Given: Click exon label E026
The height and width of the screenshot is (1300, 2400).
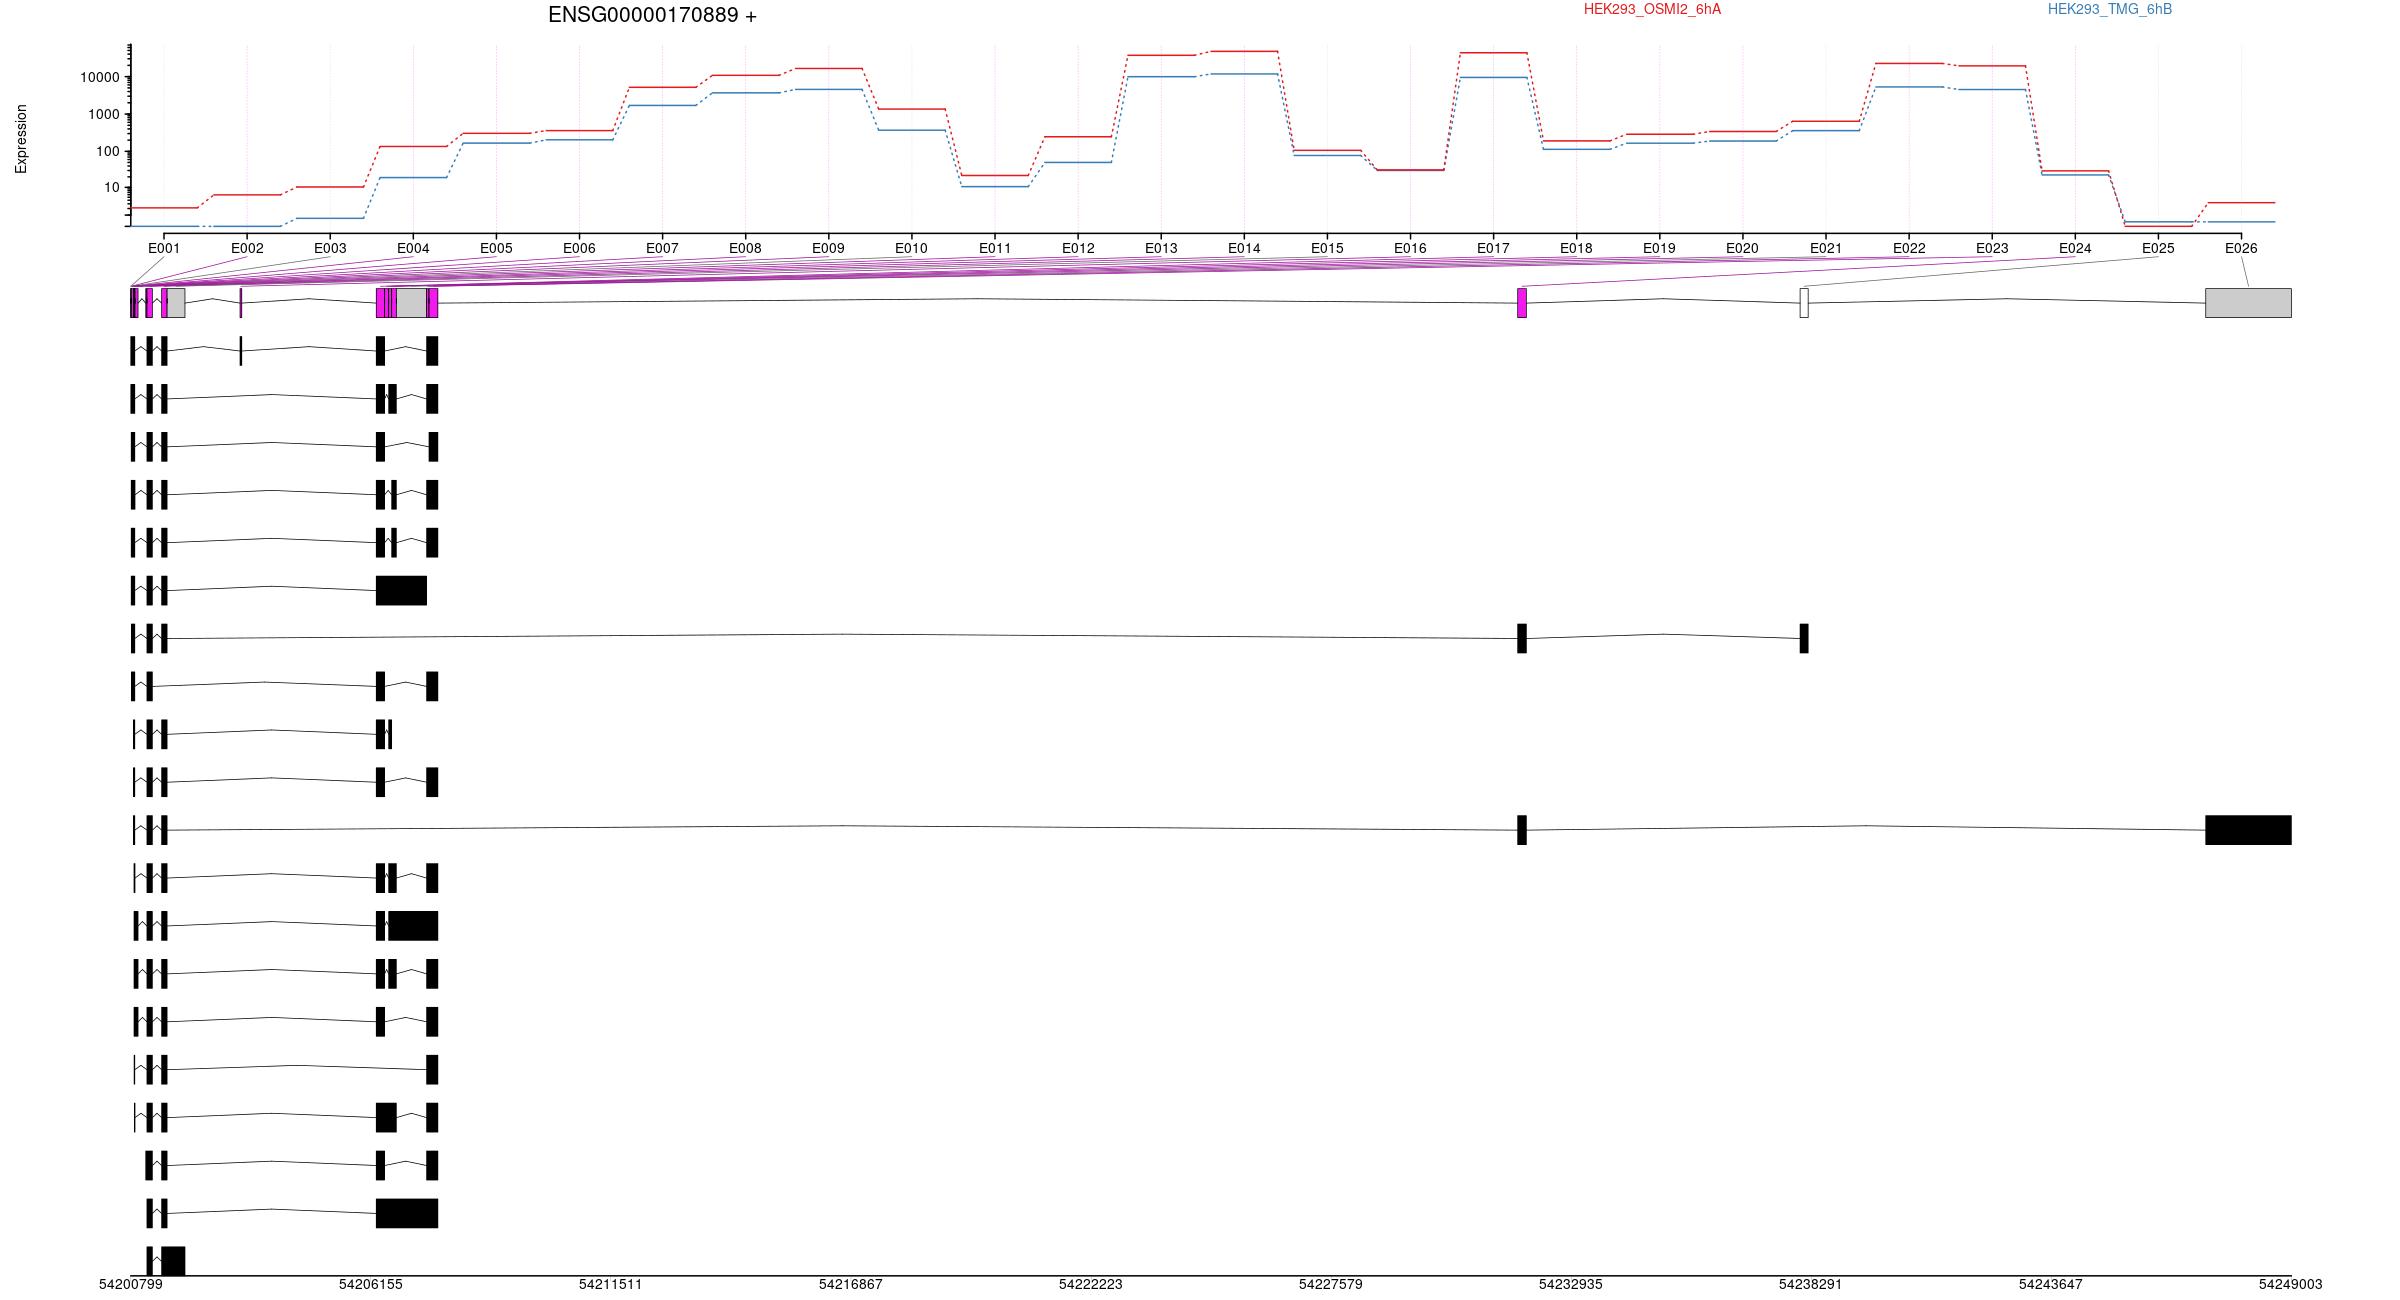Looking at the screenshot, I should (x=2241, y=248).
